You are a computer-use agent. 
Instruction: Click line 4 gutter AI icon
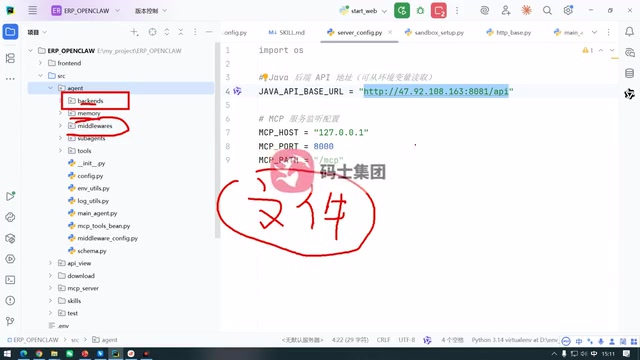(x=237, y=91)
